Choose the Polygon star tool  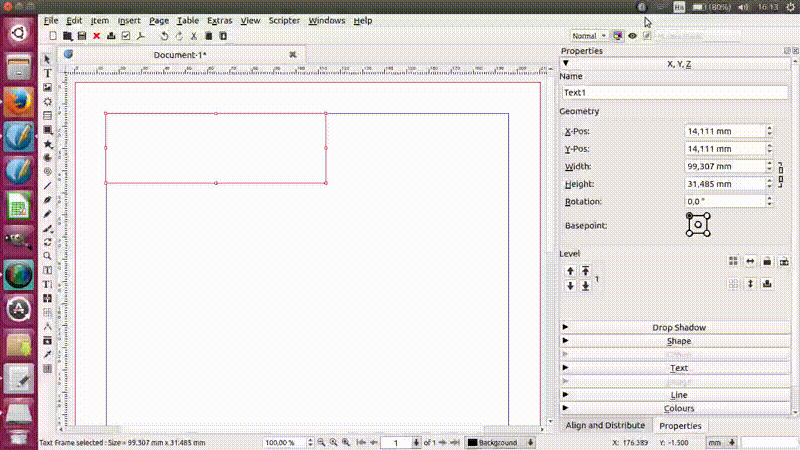tap(47, 144)
